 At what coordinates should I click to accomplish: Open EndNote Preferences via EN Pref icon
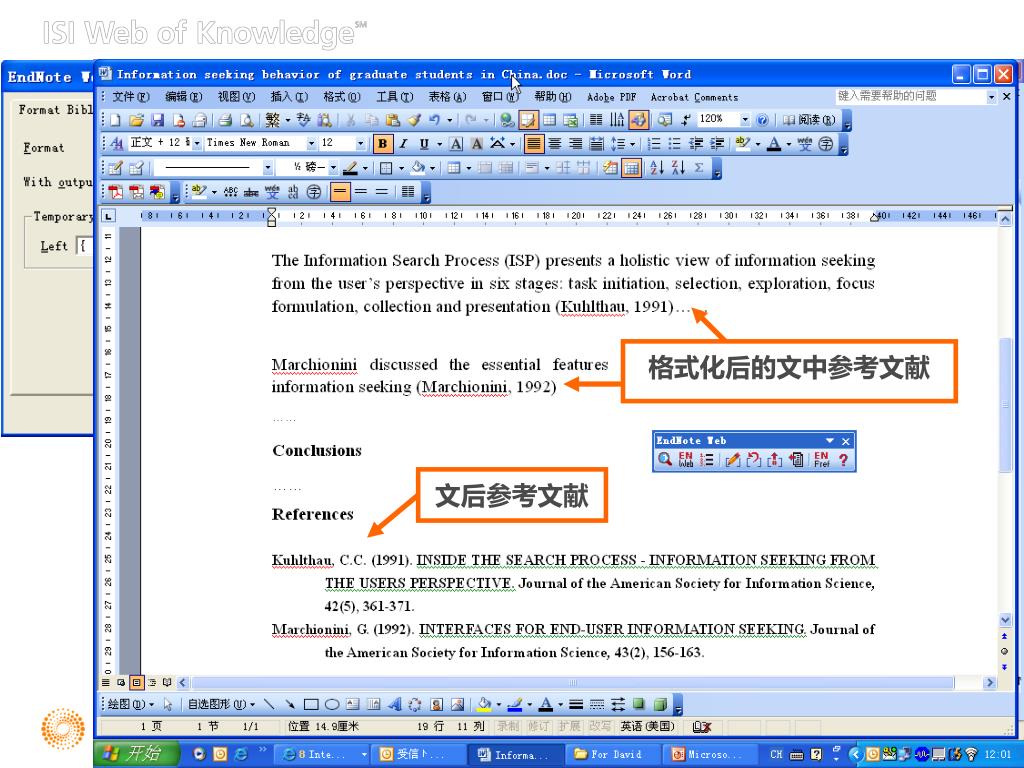822,459
